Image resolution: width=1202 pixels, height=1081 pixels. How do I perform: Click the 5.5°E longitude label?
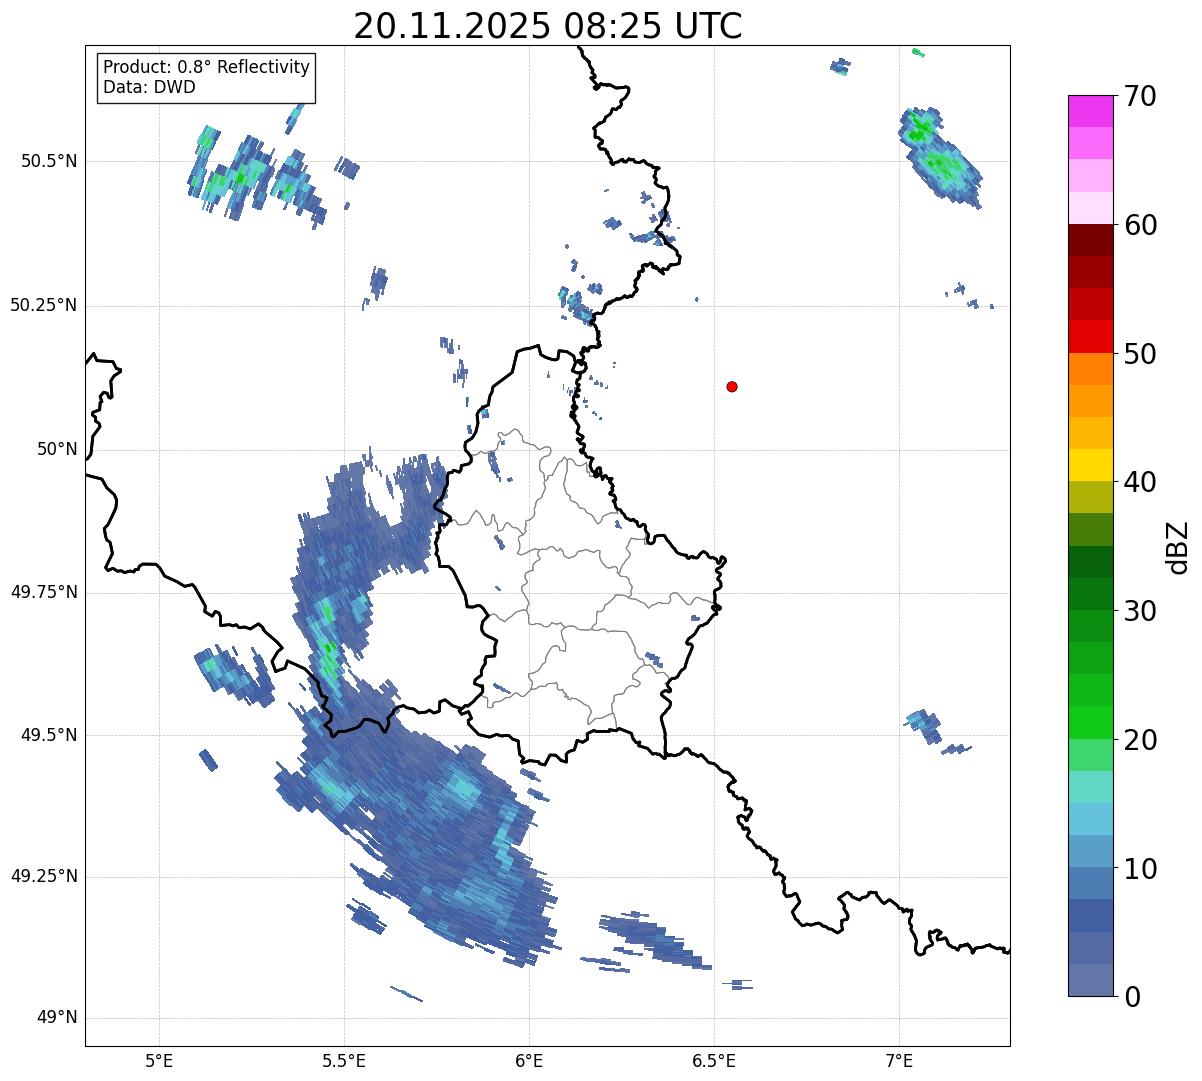(x=344, y=1060)
